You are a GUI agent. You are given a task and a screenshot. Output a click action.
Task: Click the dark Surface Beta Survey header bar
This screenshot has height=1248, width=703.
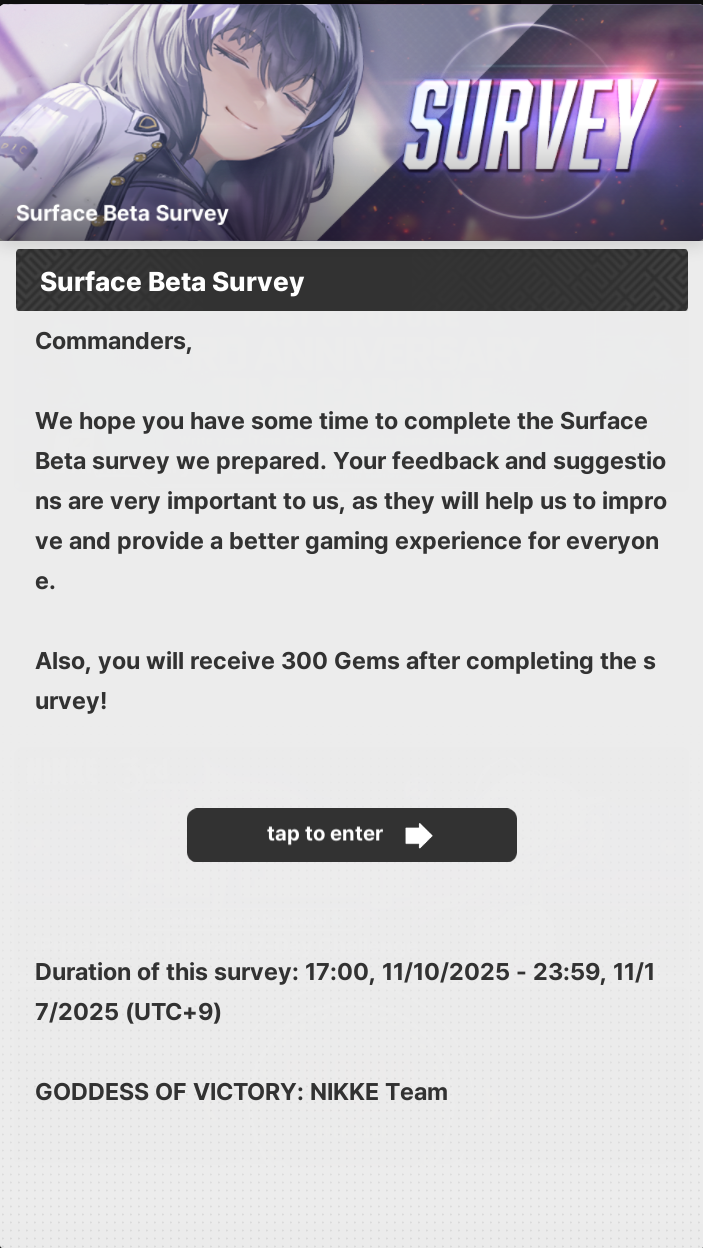pyautogui.click(x=351, y=281)
